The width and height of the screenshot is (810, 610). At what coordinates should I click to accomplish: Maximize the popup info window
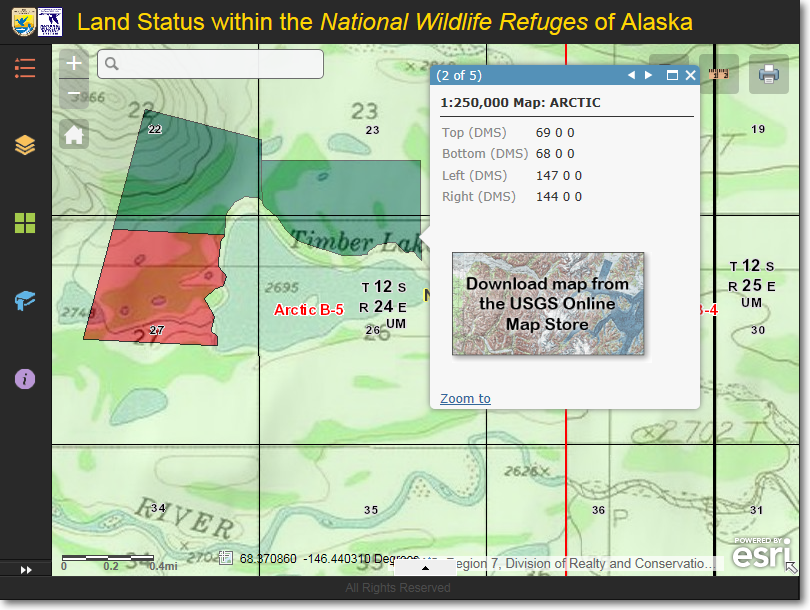pos(672,76)
